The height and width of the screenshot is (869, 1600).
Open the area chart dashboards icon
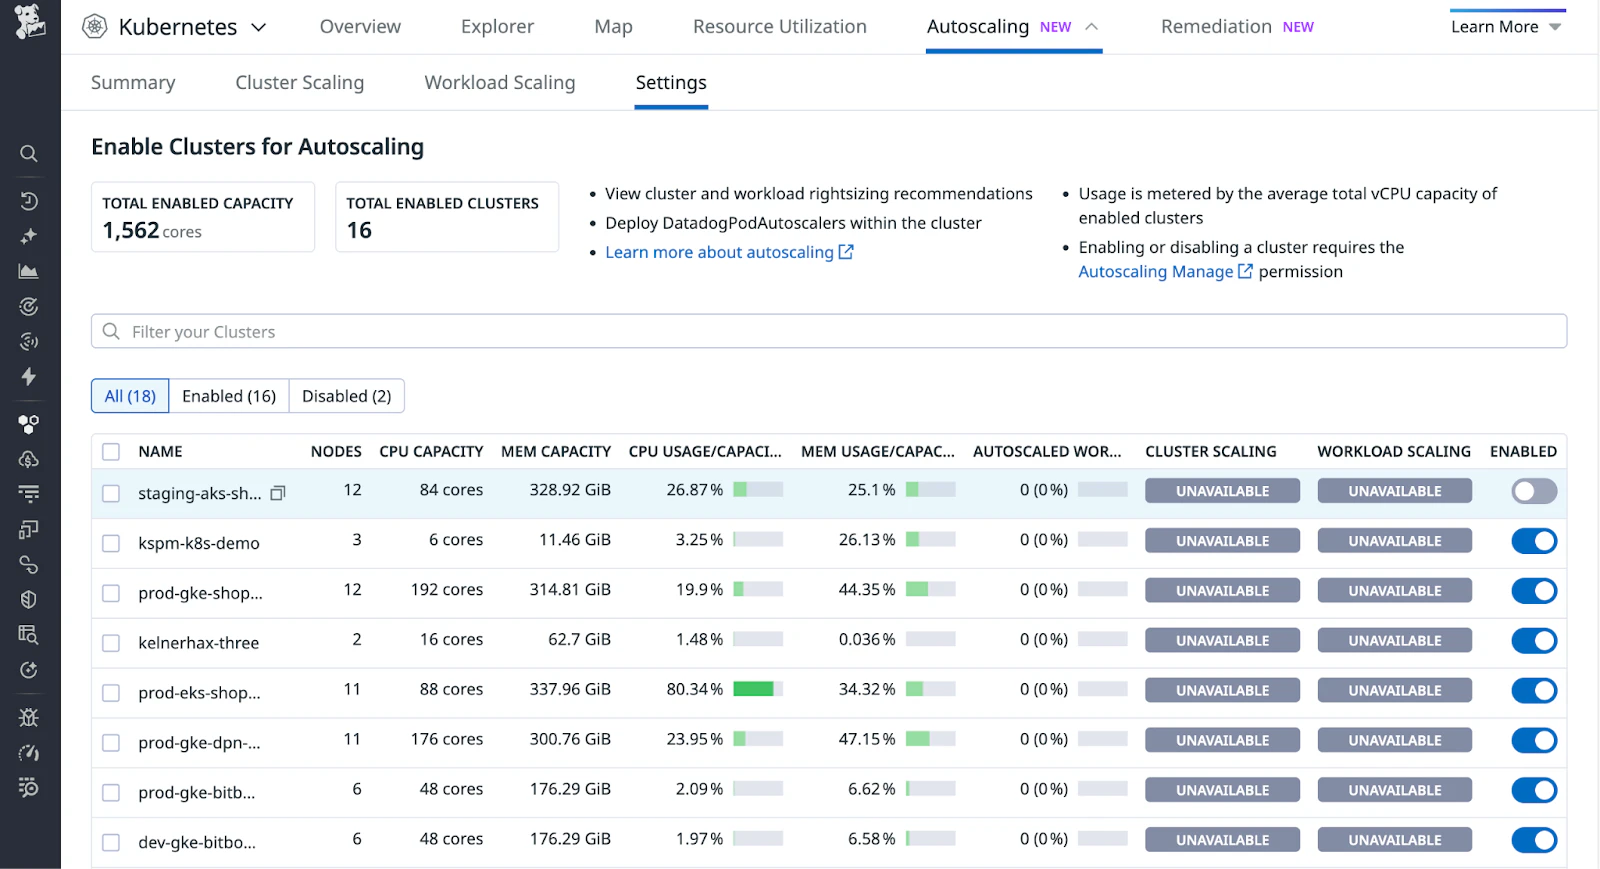[29, 271]
